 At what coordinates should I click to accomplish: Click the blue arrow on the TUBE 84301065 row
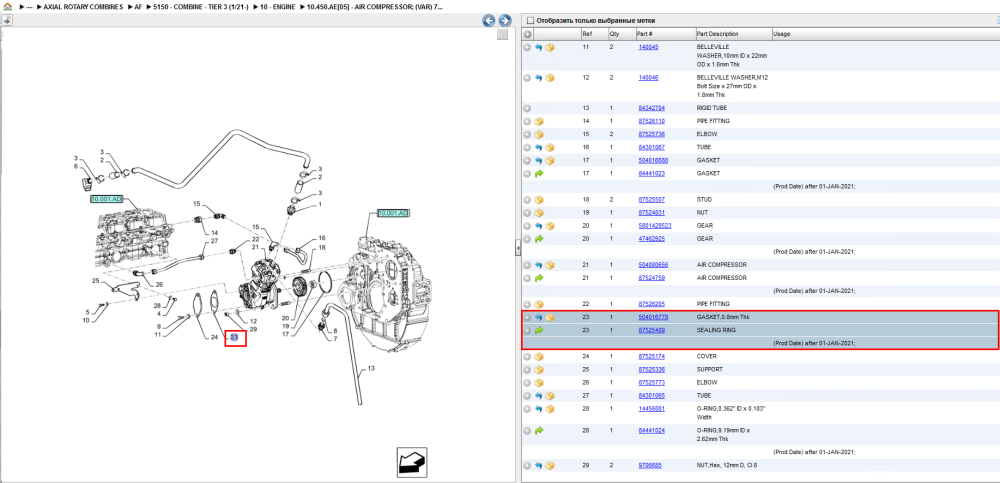click(538, 396)
